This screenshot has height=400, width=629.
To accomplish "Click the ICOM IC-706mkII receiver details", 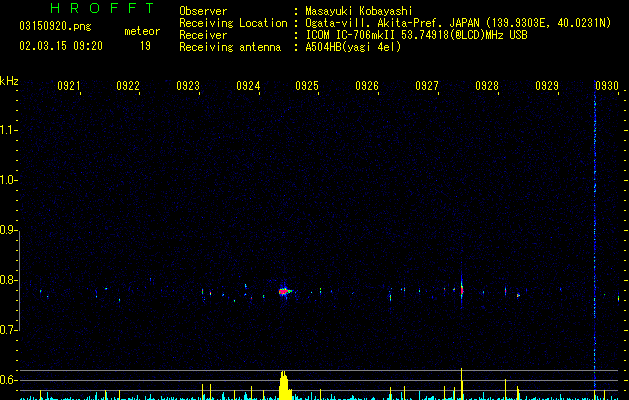I will 416,35.
